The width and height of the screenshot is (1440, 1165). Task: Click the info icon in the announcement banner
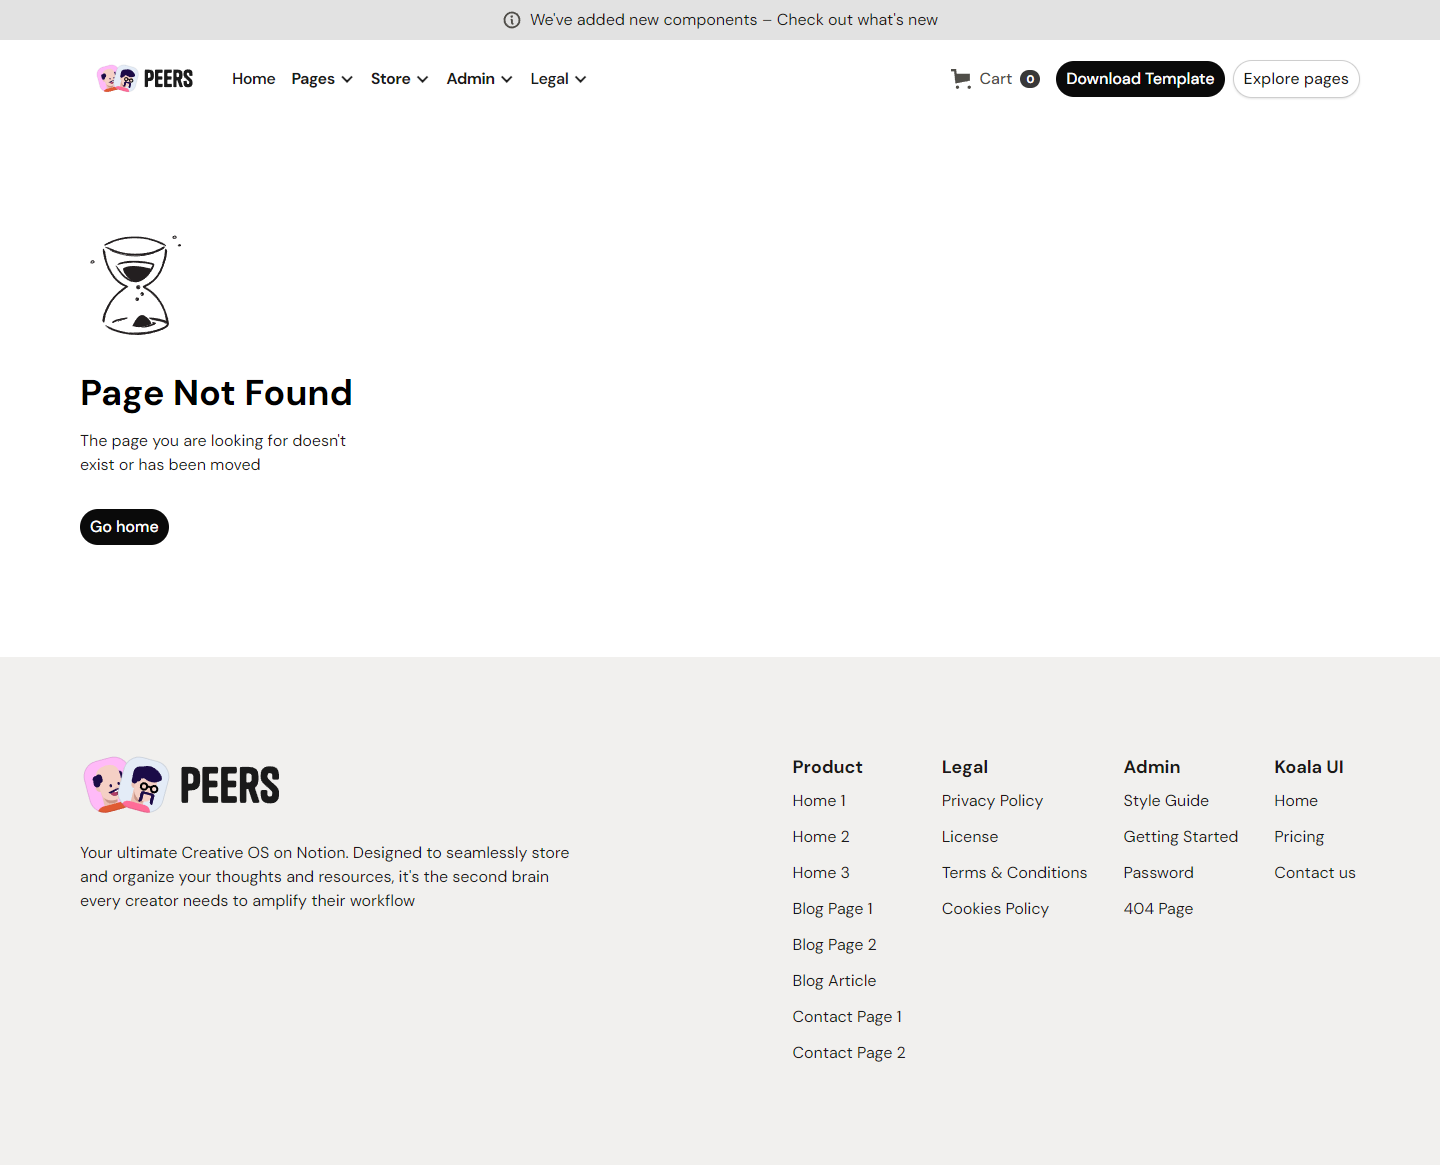512,19
